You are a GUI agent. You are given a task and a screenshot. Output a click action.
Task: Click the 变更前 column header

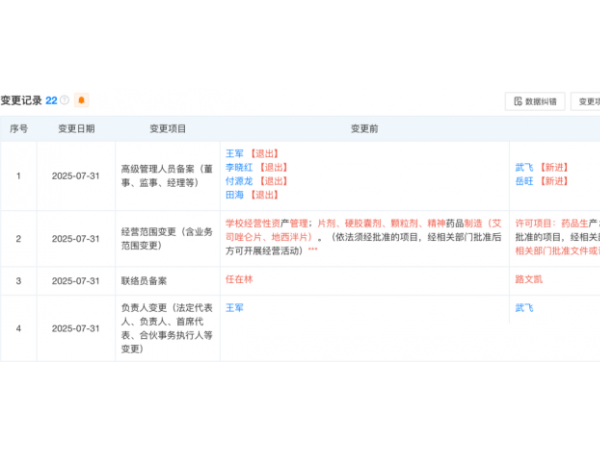(x=364, y=128)
